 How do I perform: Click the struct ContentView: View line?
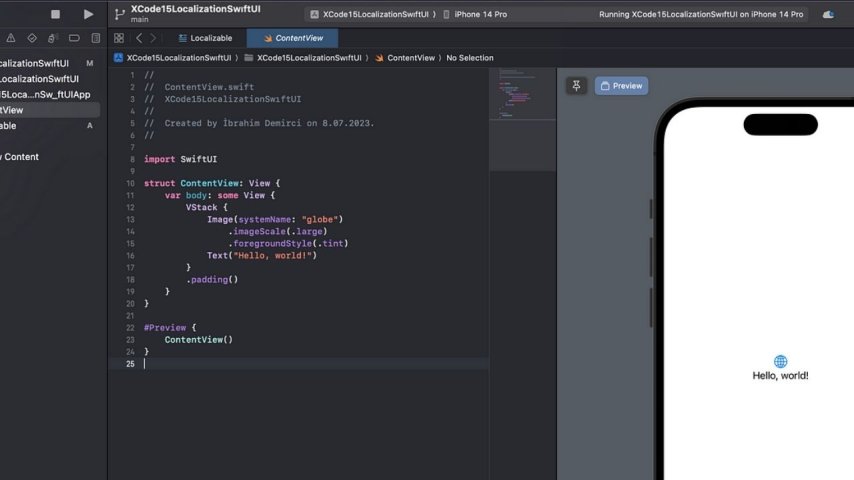(212, 184)
